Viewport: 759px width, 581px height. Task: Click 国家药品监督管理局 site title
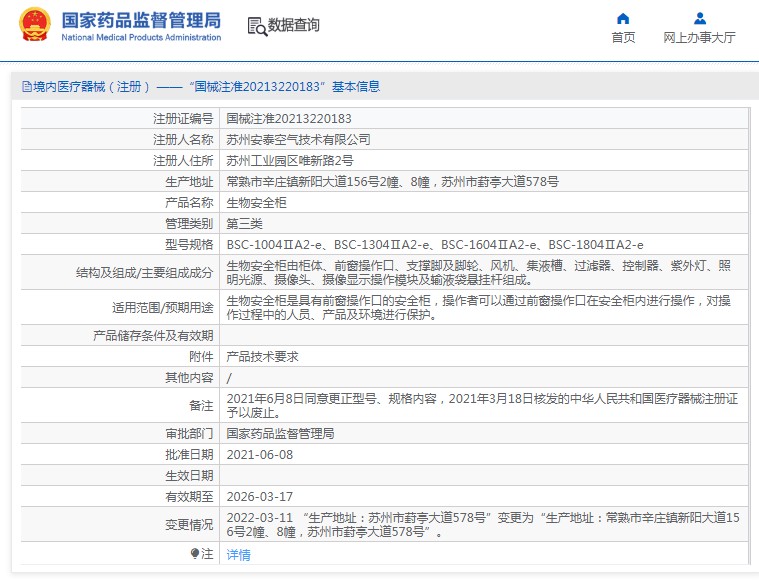tap(141, 20)
